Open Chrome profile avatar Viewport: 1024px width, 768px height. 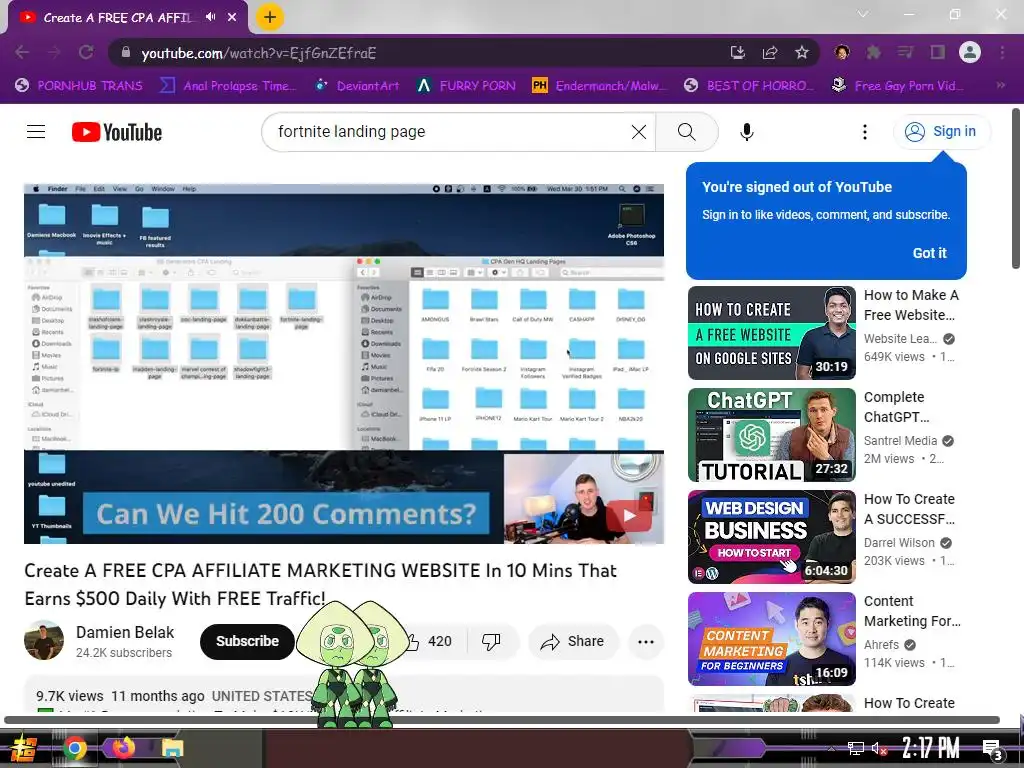(x=970, y=52)
